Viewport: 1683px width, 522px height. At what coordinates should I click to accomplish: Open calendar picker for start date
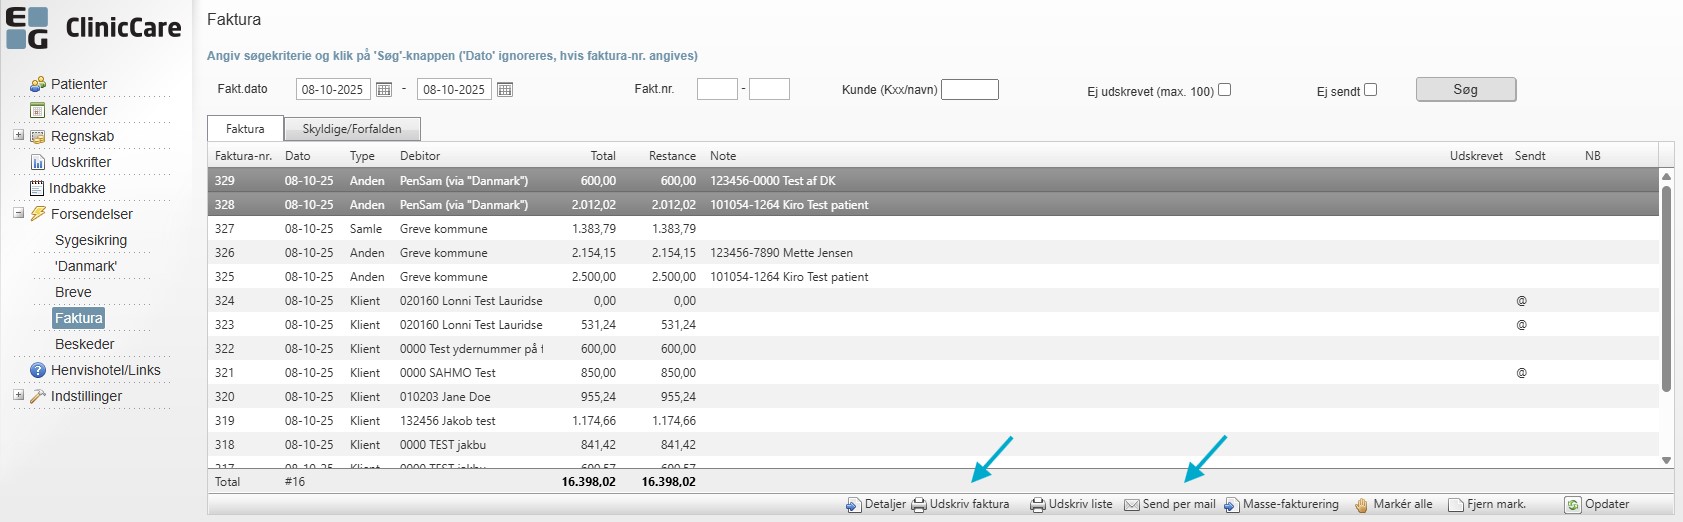(384, 90)
